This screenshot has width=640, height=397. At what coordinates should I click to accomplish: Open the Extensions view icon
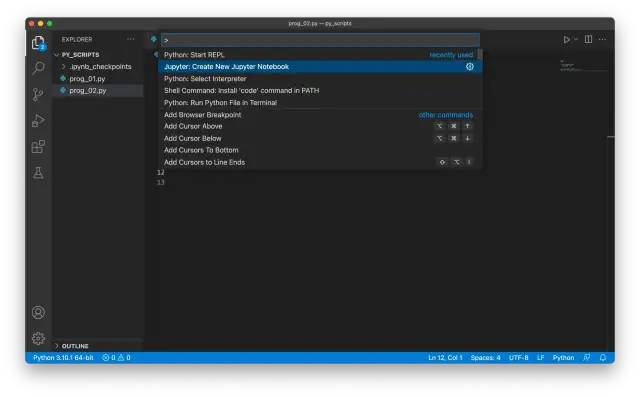[38, 146]
